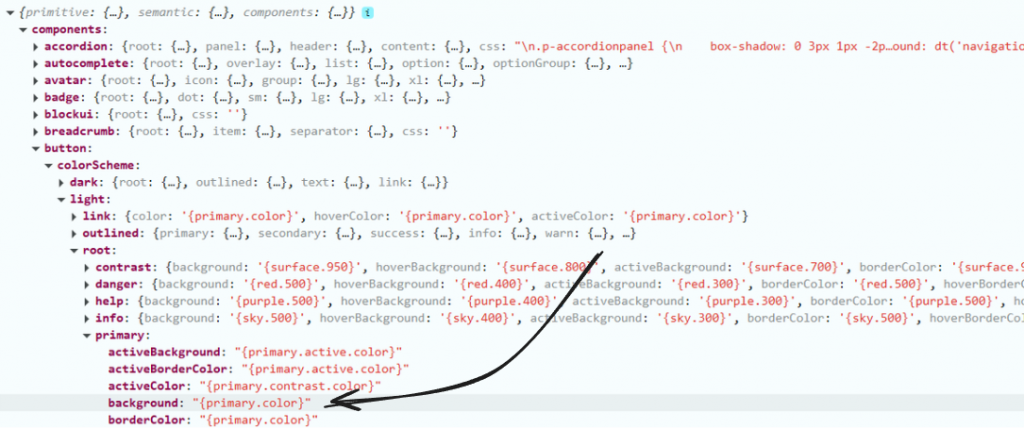Expand the help entry
The image size is (1024, 428).
87,301
